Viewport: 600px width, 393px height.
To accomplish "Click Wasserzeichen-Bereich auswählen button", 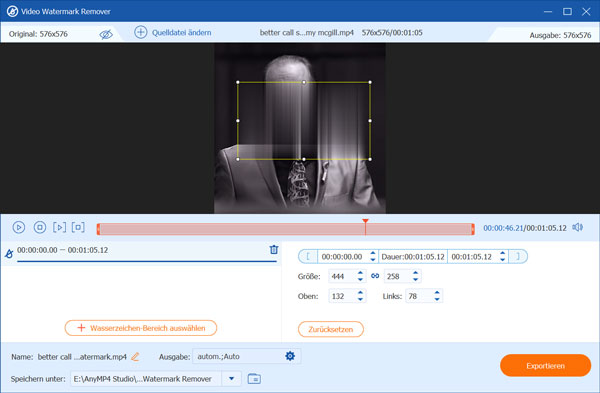I will coord(141,328).
